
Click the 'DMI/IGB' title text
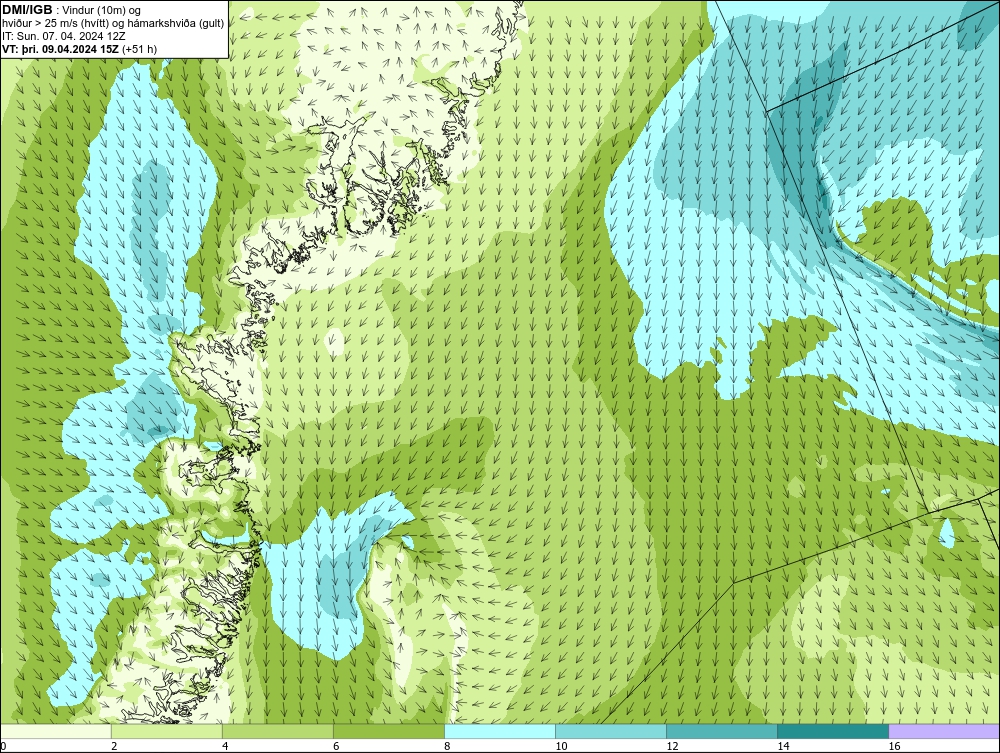click(27, 10)
